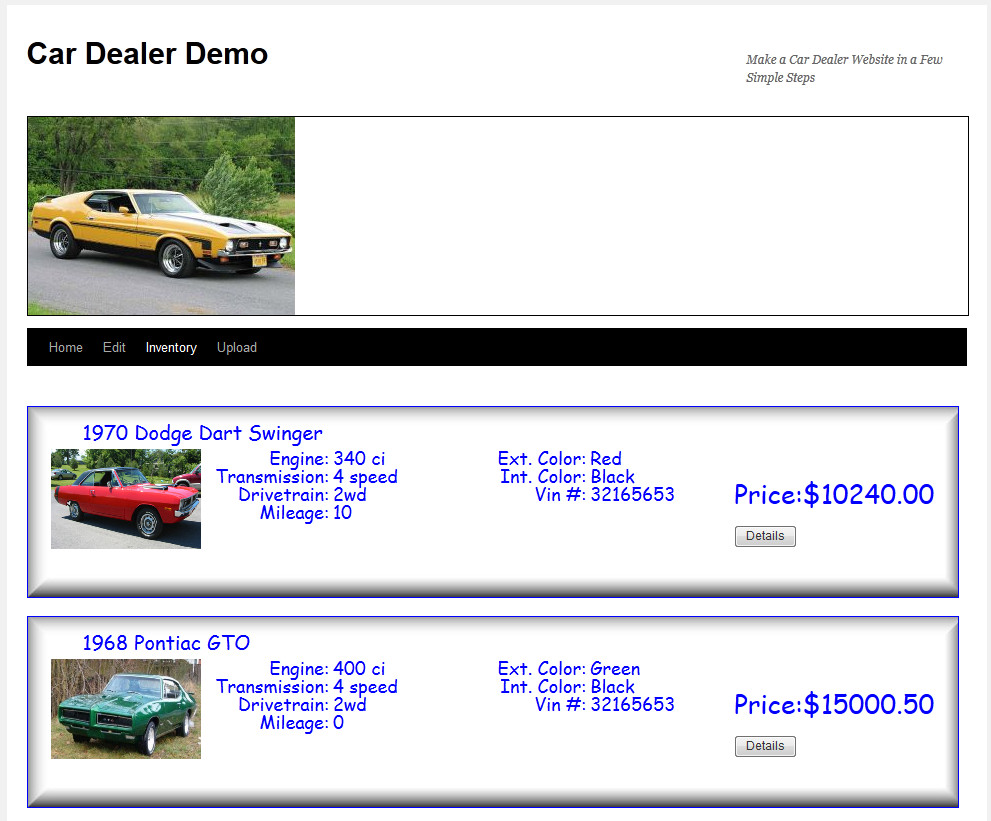991x821 pixels.
Task: Click the Mileage: 10 text
Action: [x=306, y=513]
